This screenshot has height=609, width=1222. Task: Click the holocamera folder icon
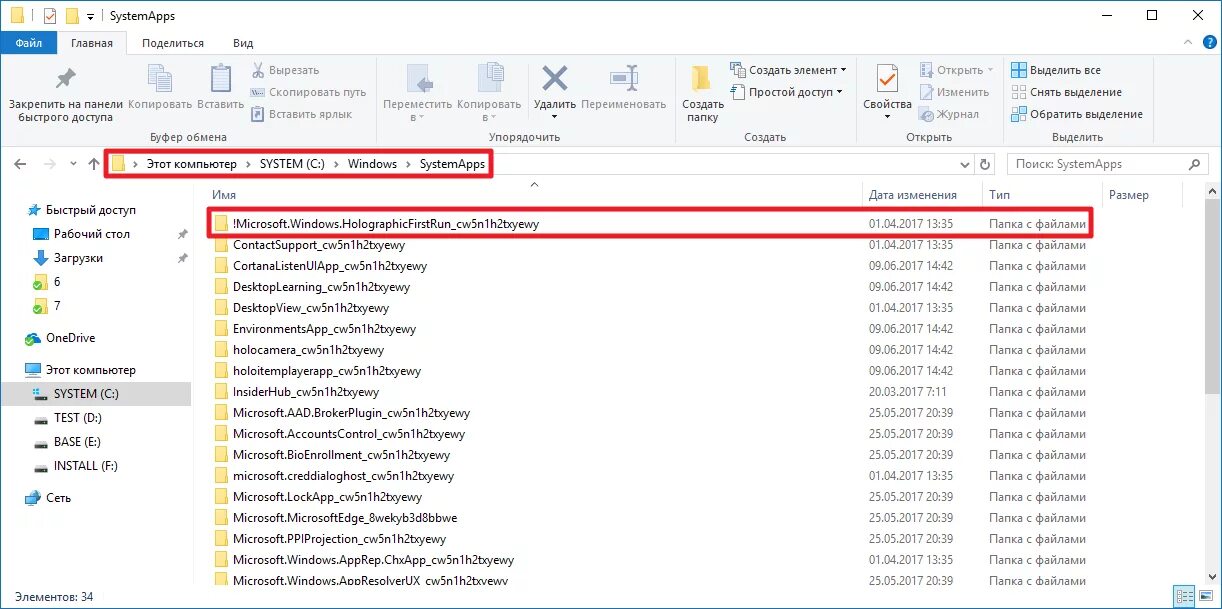pyautogui.click(x=222, y=350)
